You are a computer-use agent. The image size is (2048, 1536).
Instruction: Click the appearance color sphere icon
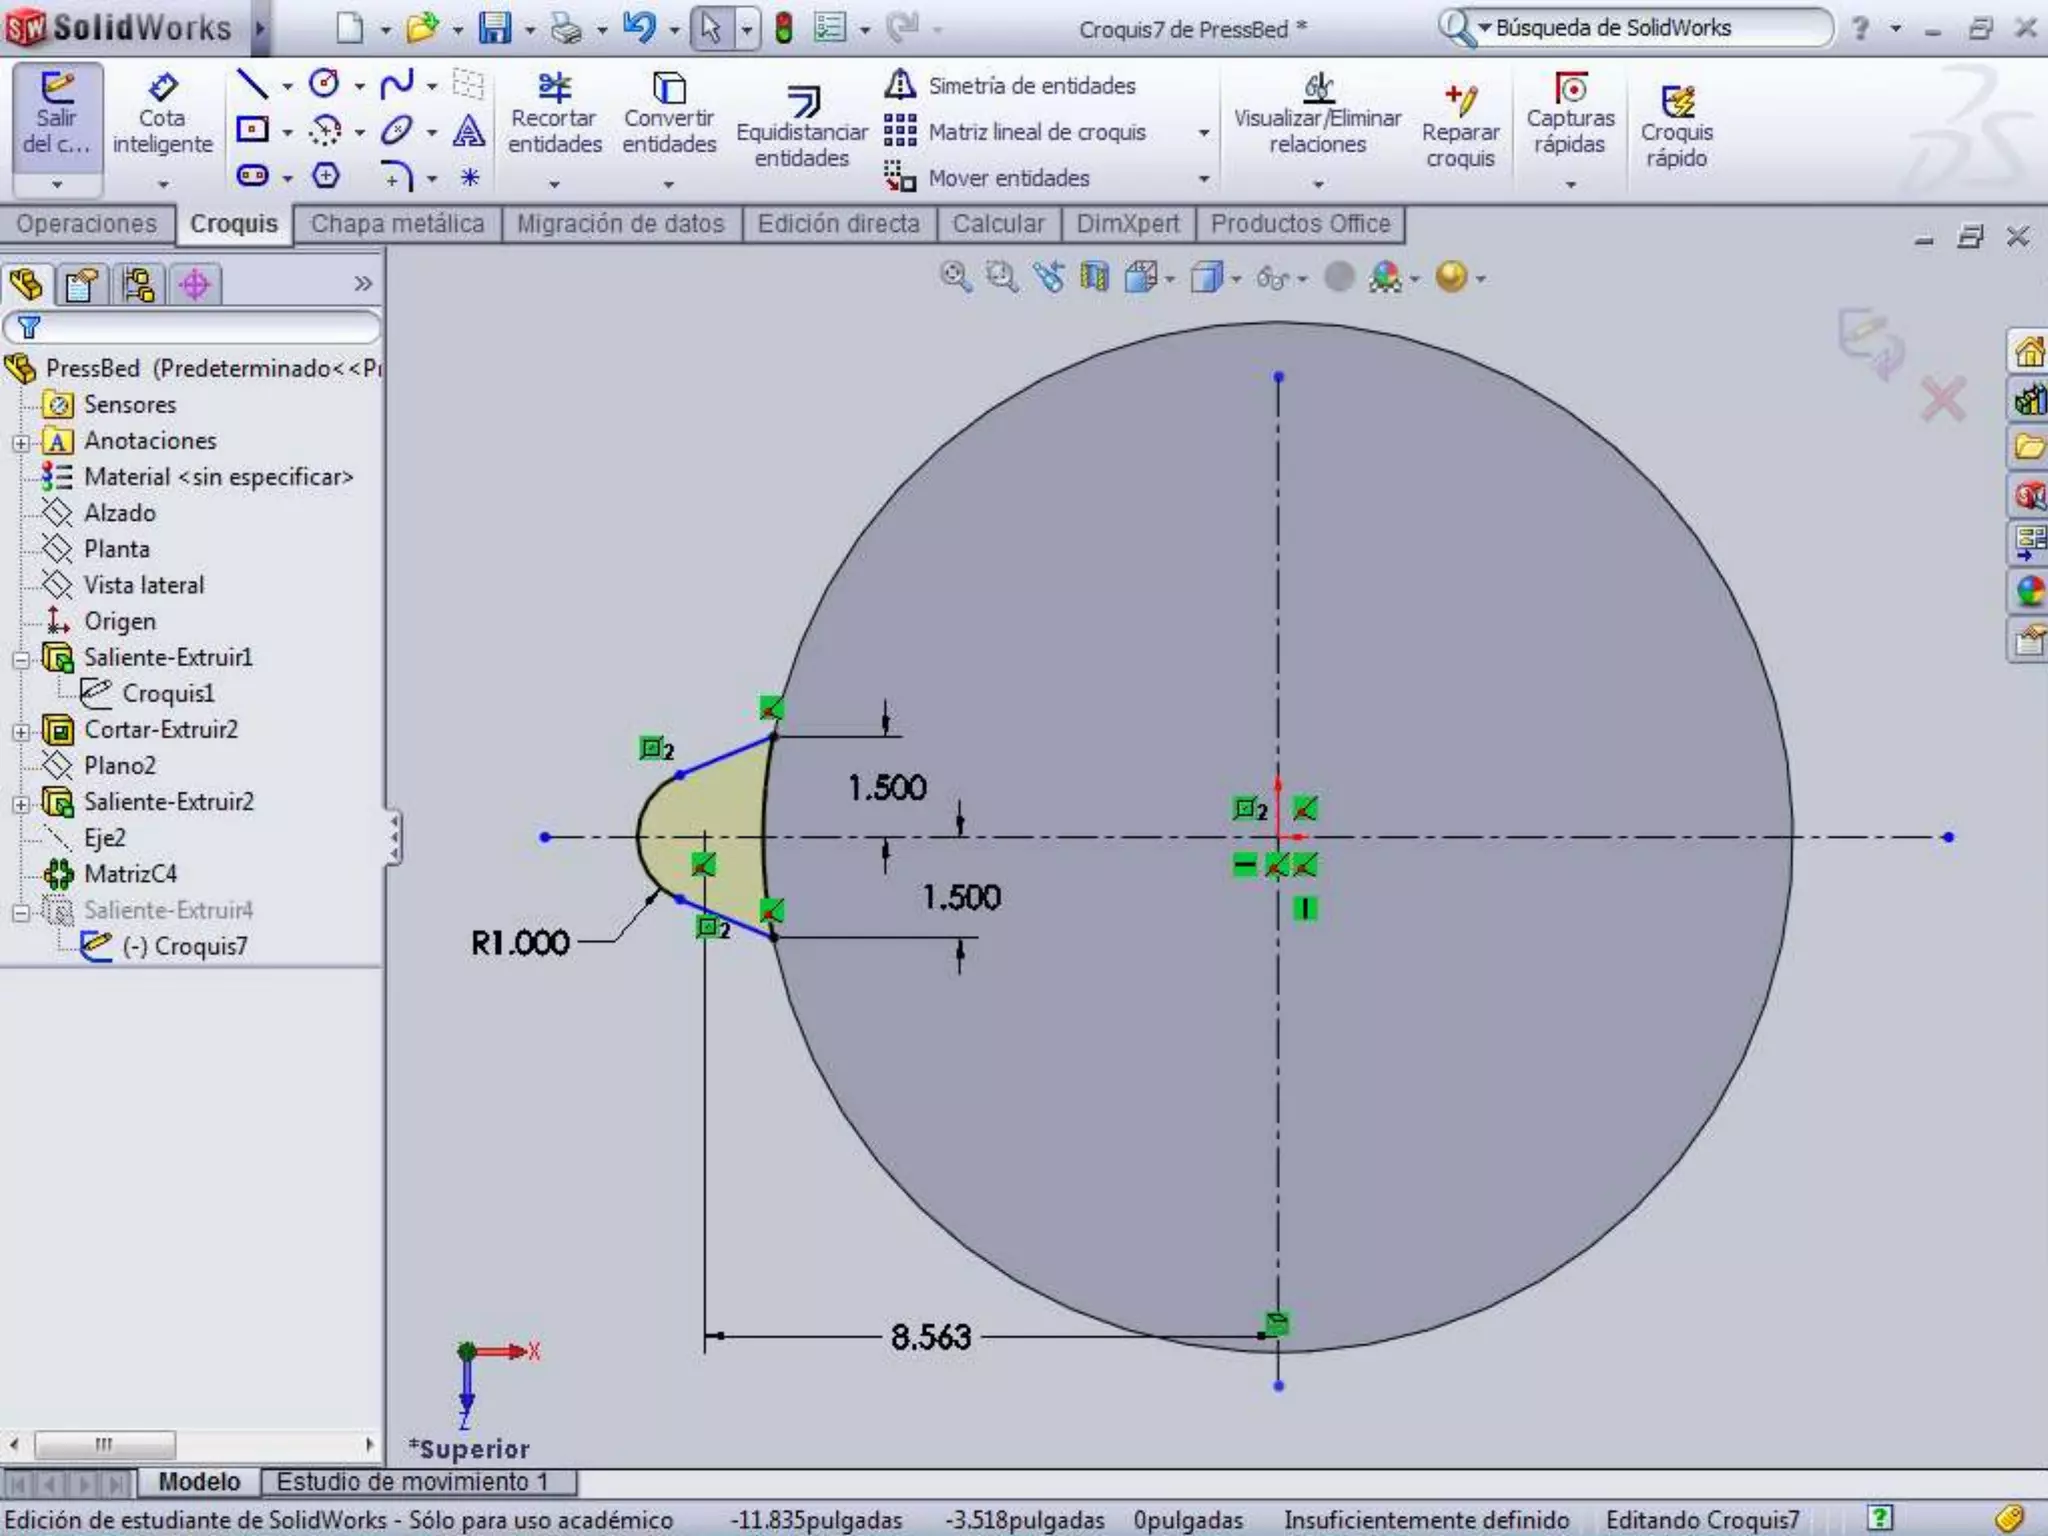[1386, 277]
